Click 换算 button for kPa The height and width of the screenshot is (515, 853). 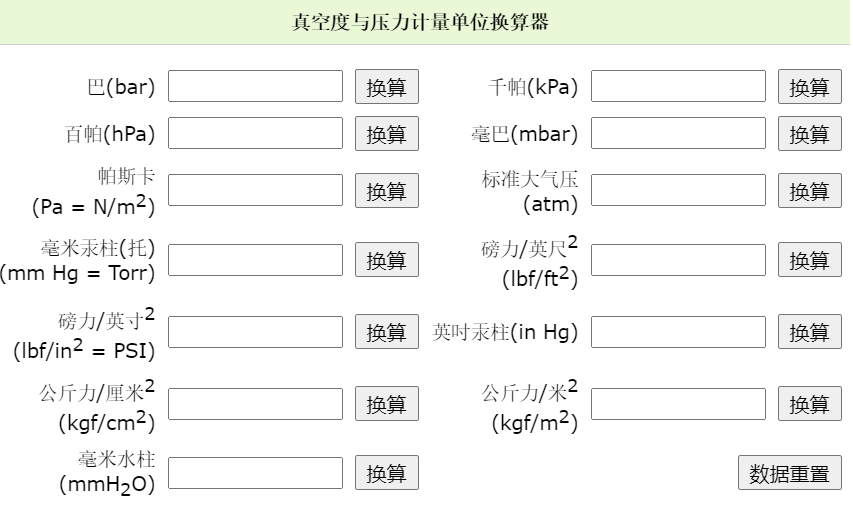pyautogui.click(x=809, y=87)
